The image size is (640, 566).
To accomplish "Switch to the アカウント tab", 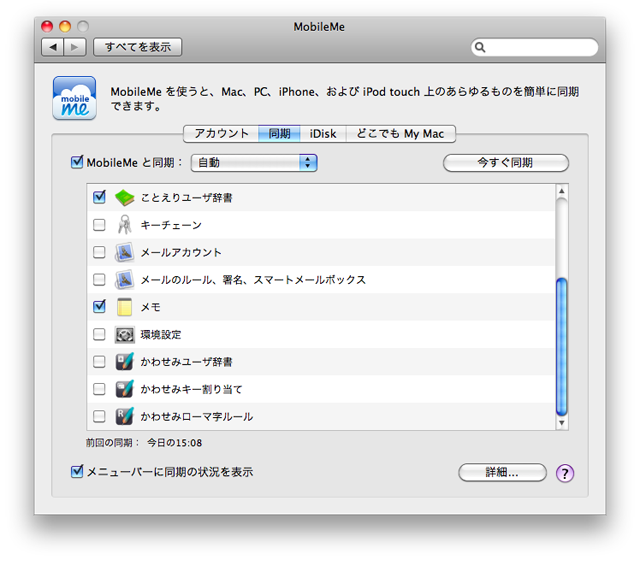I will 221,134.
